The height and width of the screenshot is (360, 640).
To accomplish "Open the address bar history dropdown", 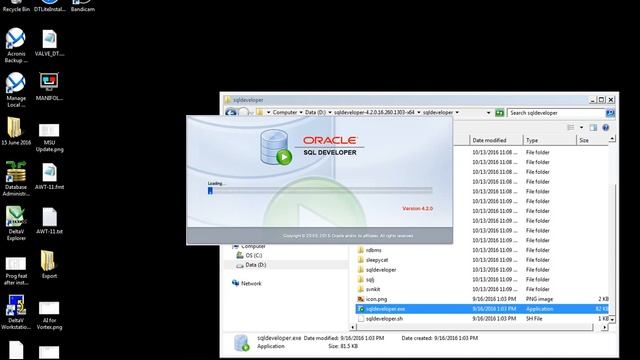I will click(488, 113).
